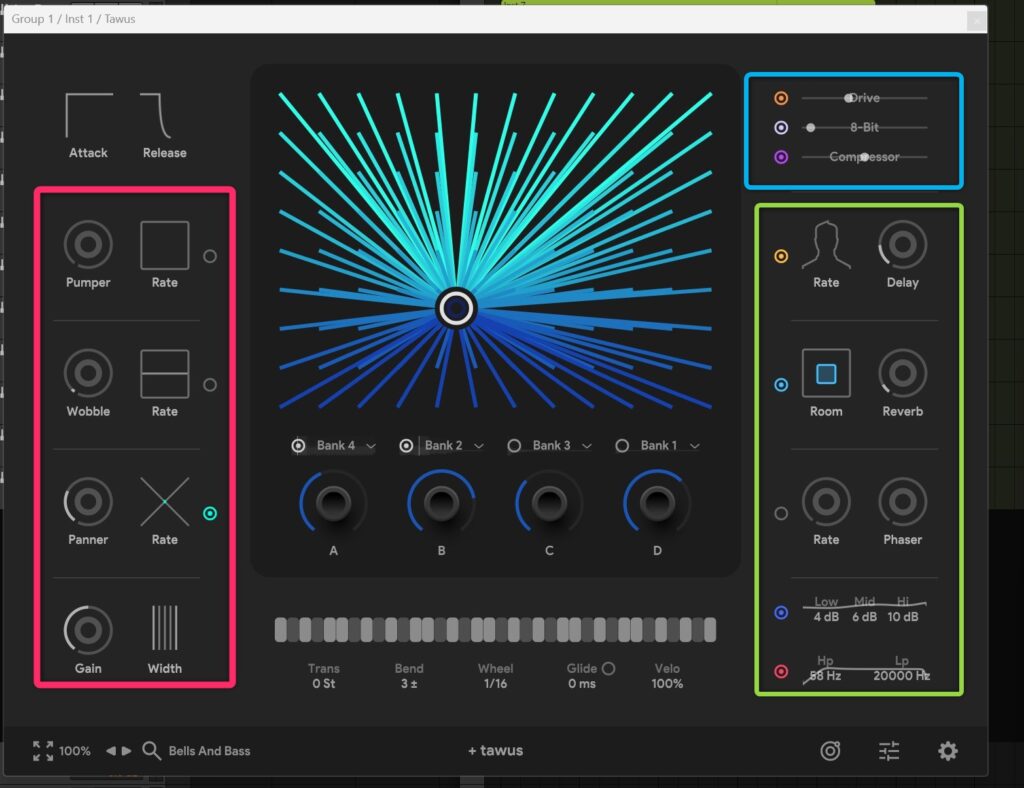The height and width of the screenshot is (788, 1024).
Task: Toggle the Phaser effect on
Action: point(781,513)
